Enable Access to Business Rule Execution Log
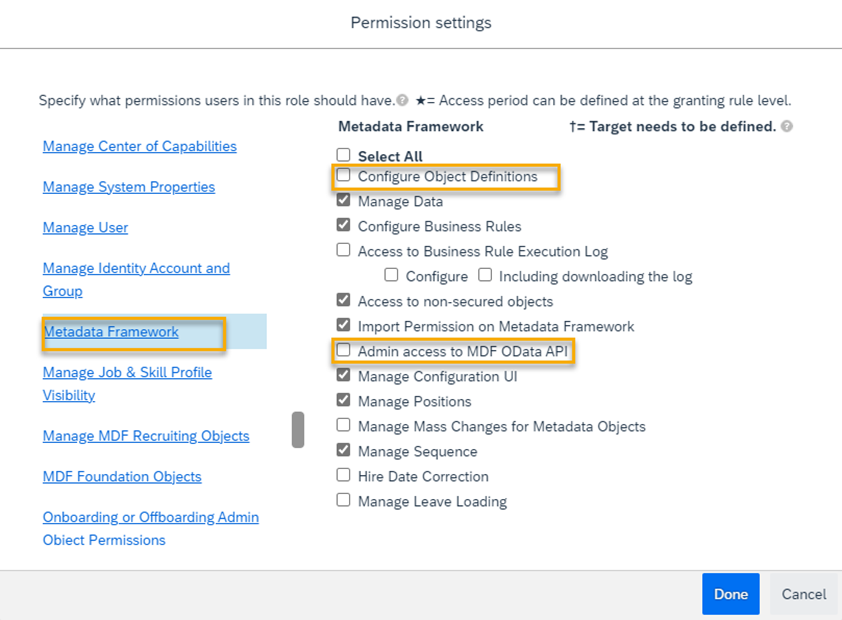The image size is (842, 620). click(343, 250)
